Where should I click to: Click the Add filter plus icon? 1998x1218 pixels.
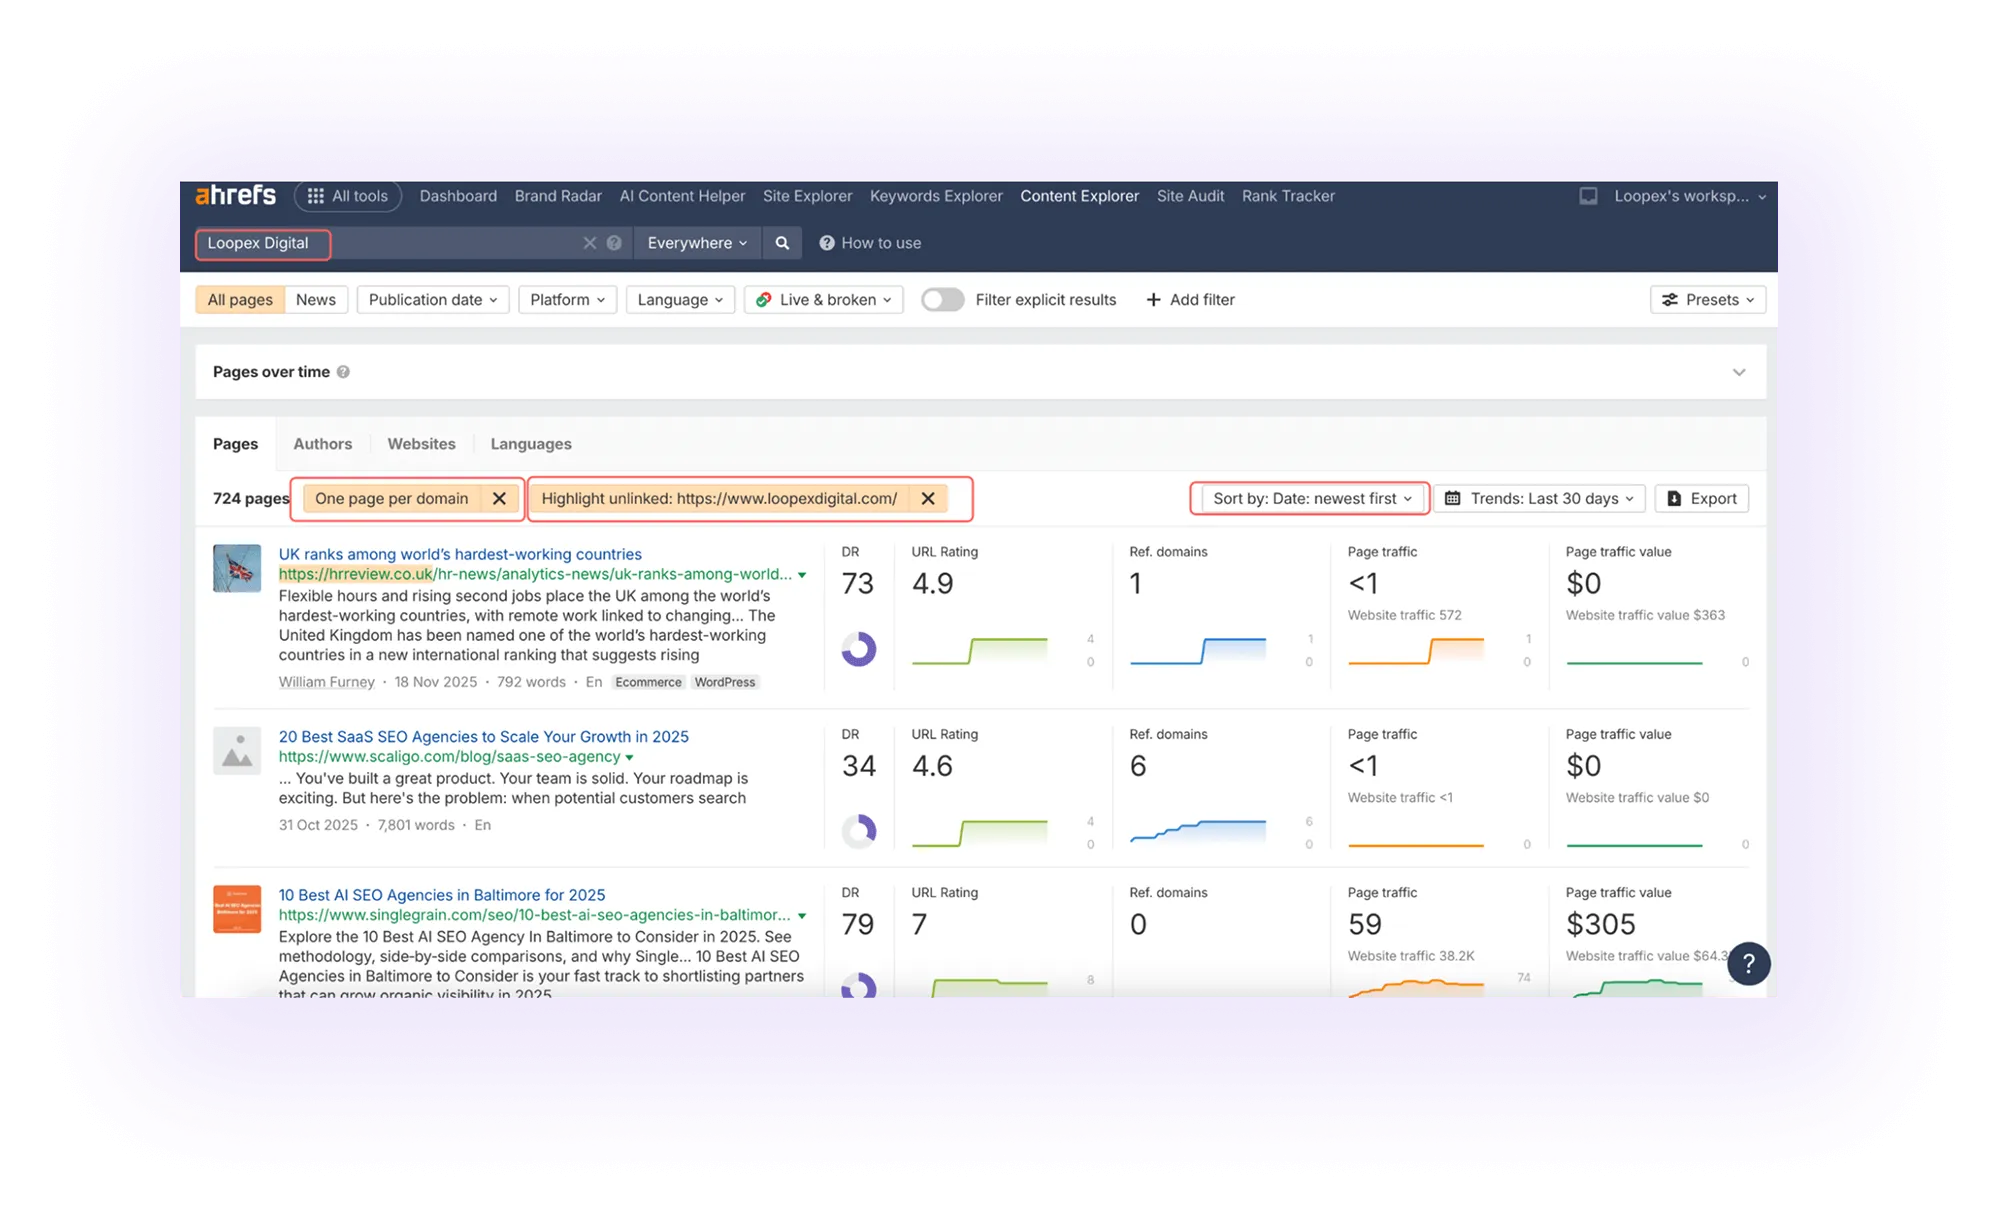[1154, 299]
